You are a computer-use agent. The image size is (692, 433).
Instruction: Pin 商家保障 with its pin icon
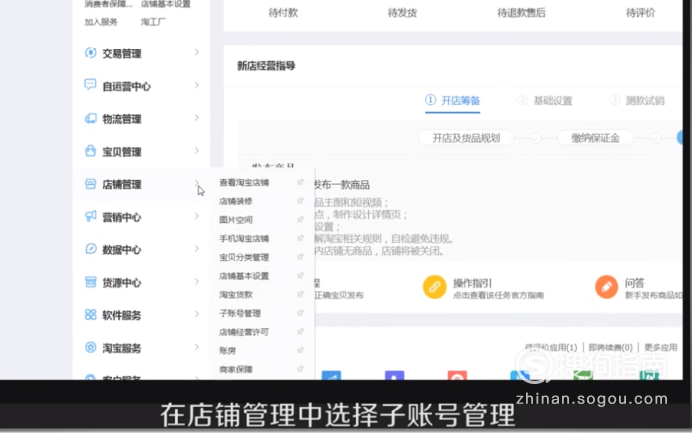(x=300, y=369)
